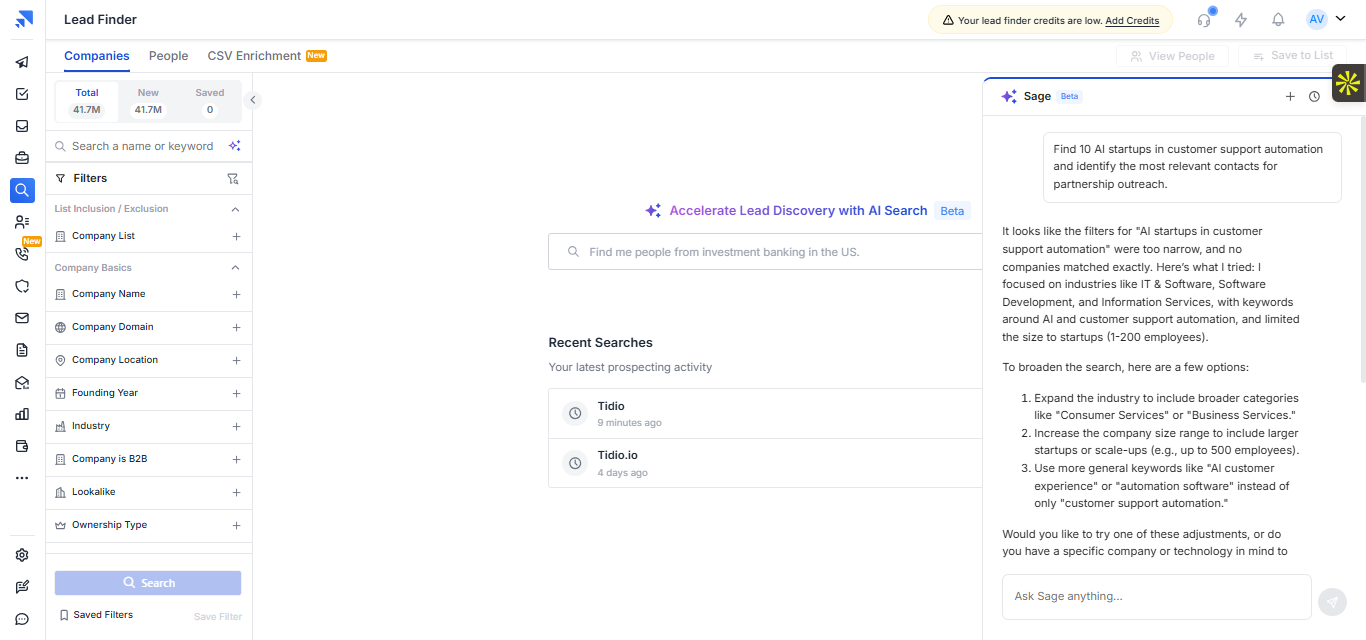Open the recent search Tidio.io
This screenshot has width=1366, height=640.
tap(765, 462)
